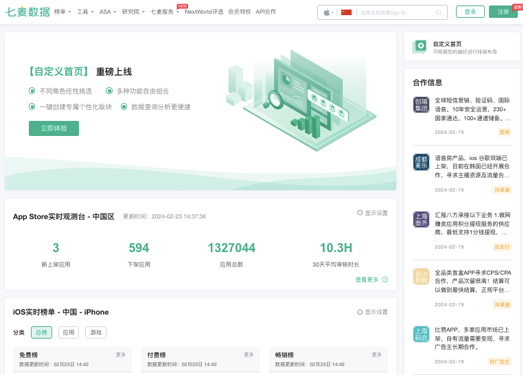
Task: Click the 免费榜 column heading
Action: tap(28, 355)
